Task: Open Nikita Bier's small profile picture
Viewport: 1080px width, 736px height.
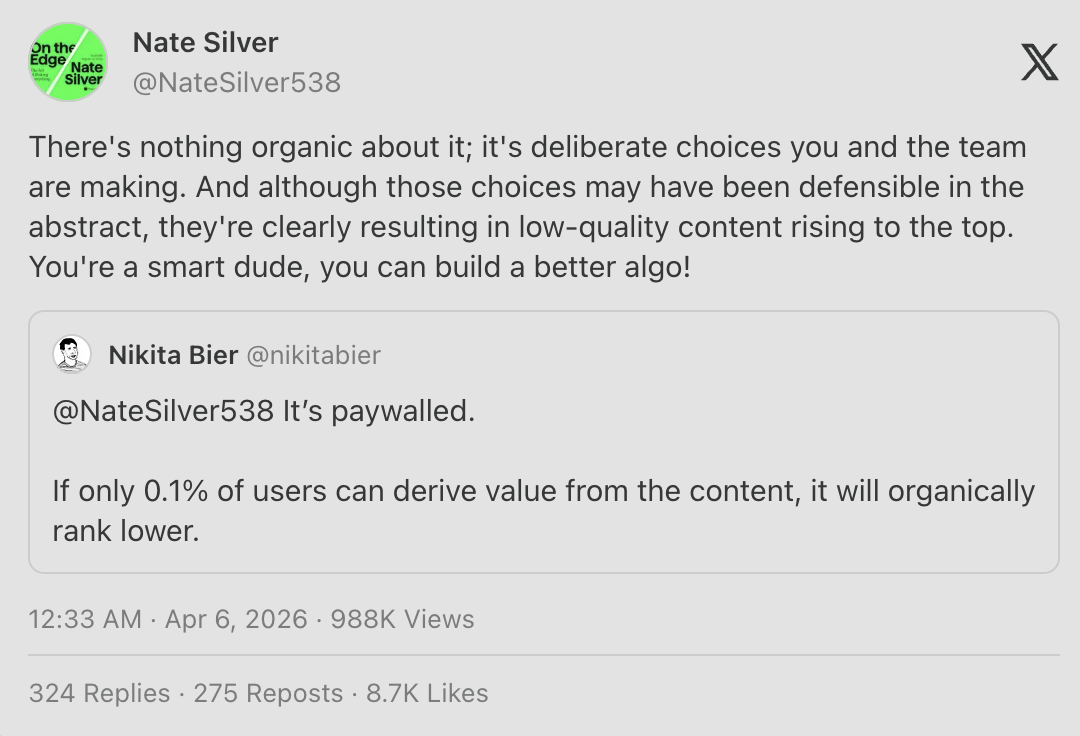Action: coord(72,355)
